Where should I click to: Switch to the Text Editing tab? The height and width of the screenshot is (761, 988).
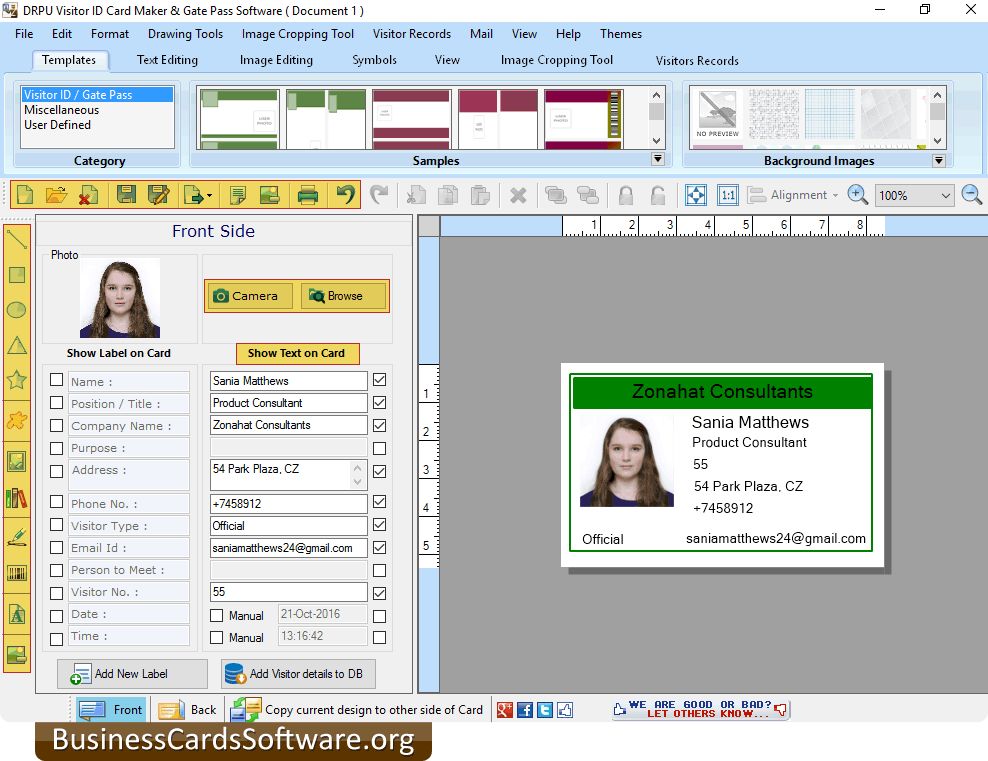coord(167,60)
